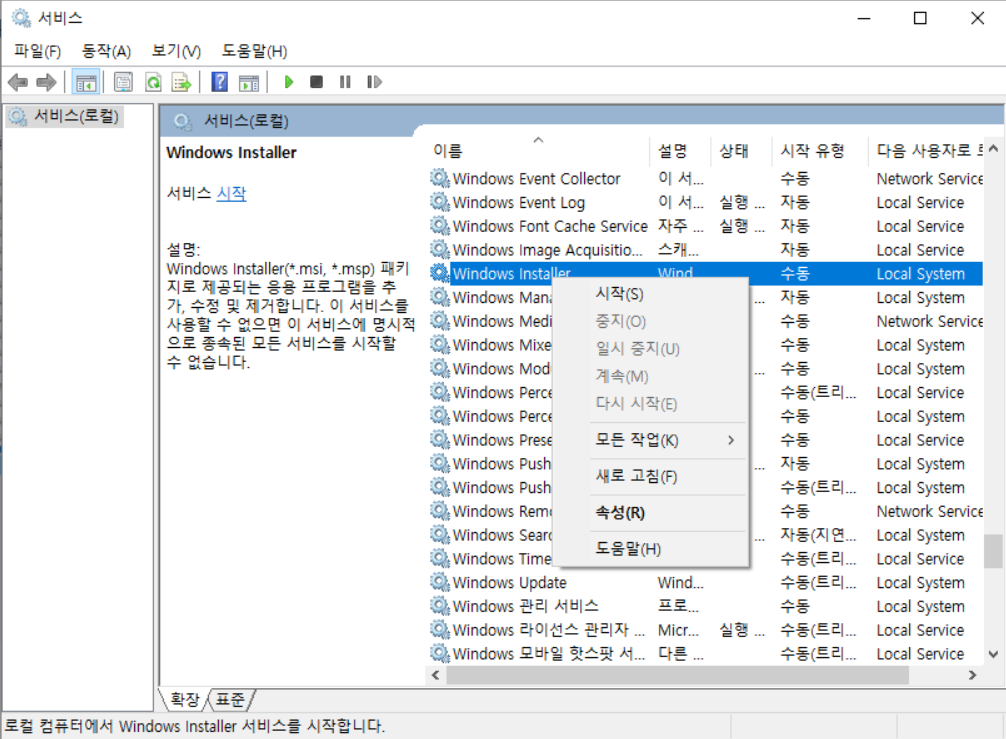Click the 시작 link to start service
1006x739 pixels.
coord(231,194)
